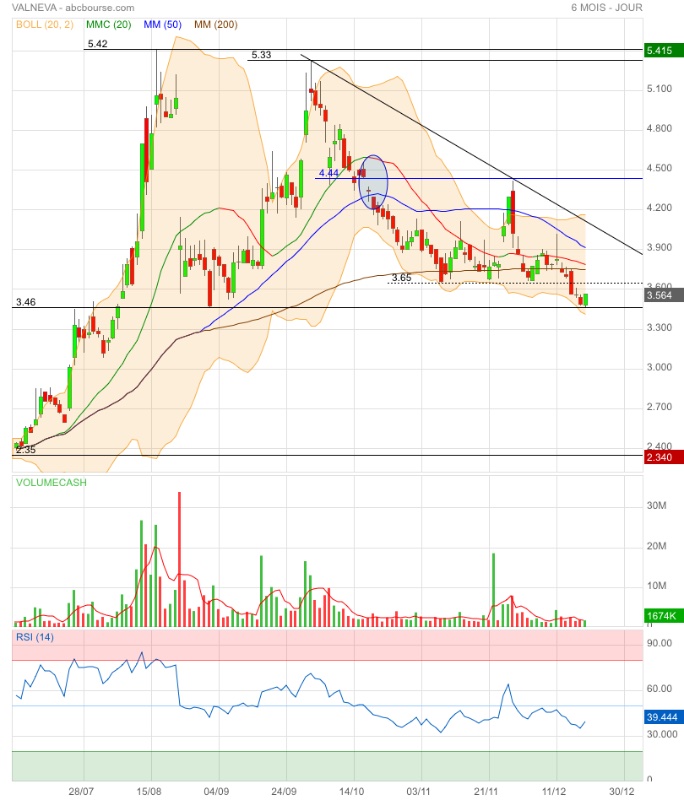Click the VALNEVA - abcbourse.com title
This screenshot has width=684, height=800.
point(73,8)
